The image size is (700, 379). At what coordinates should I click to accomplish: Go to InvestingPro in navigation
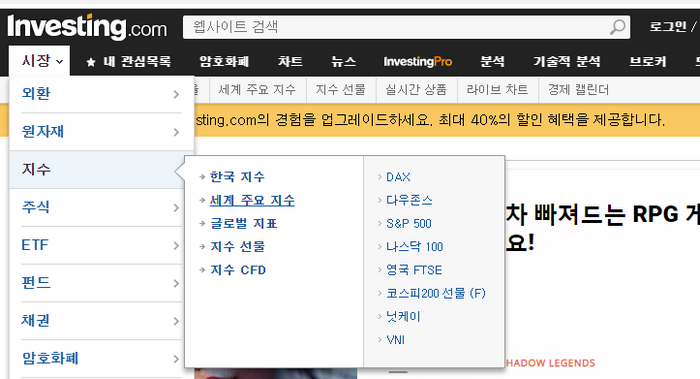tap(417, 61)
